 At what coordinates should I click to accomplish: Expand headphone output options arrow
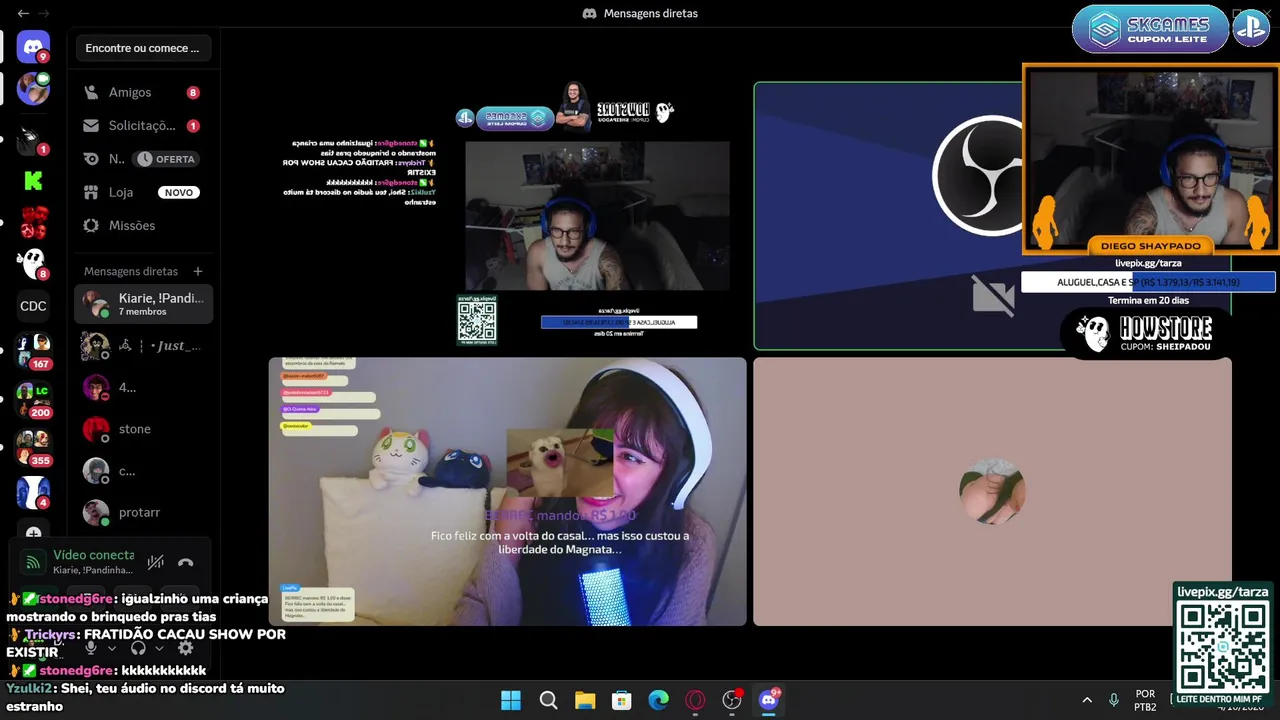coord(159,648)
